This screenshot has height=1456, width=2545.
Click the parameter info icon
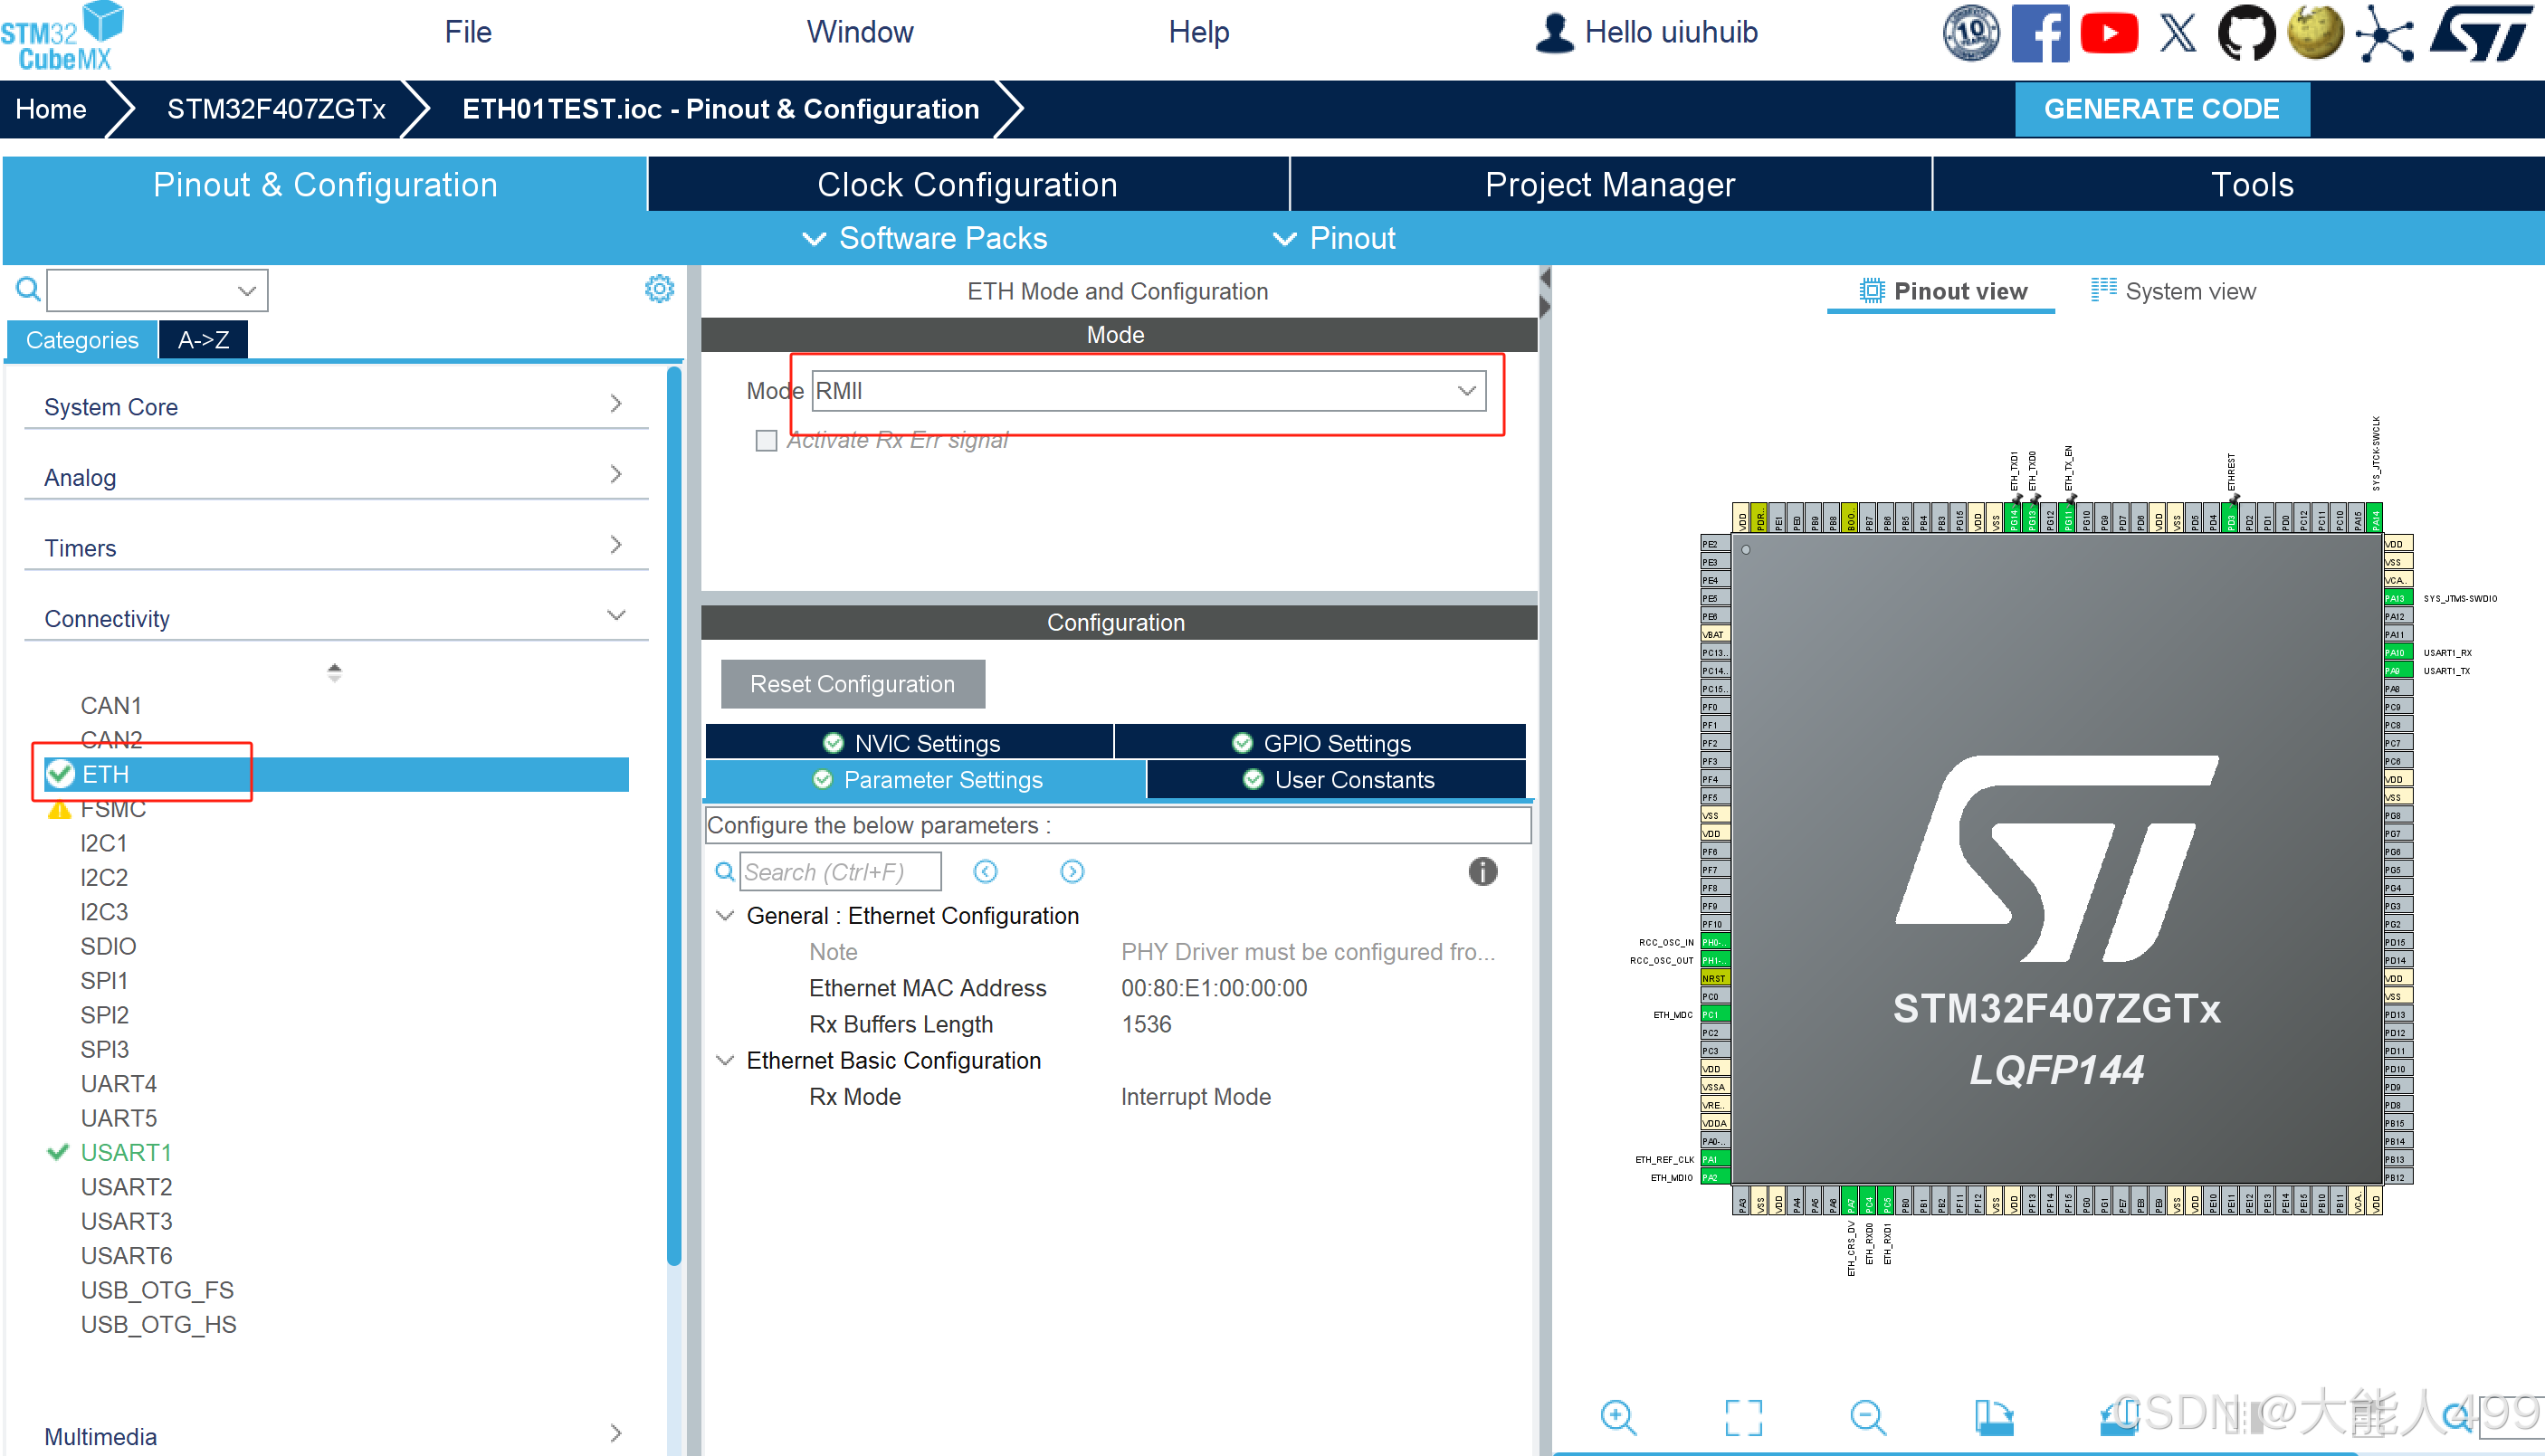coord(1482,871)
